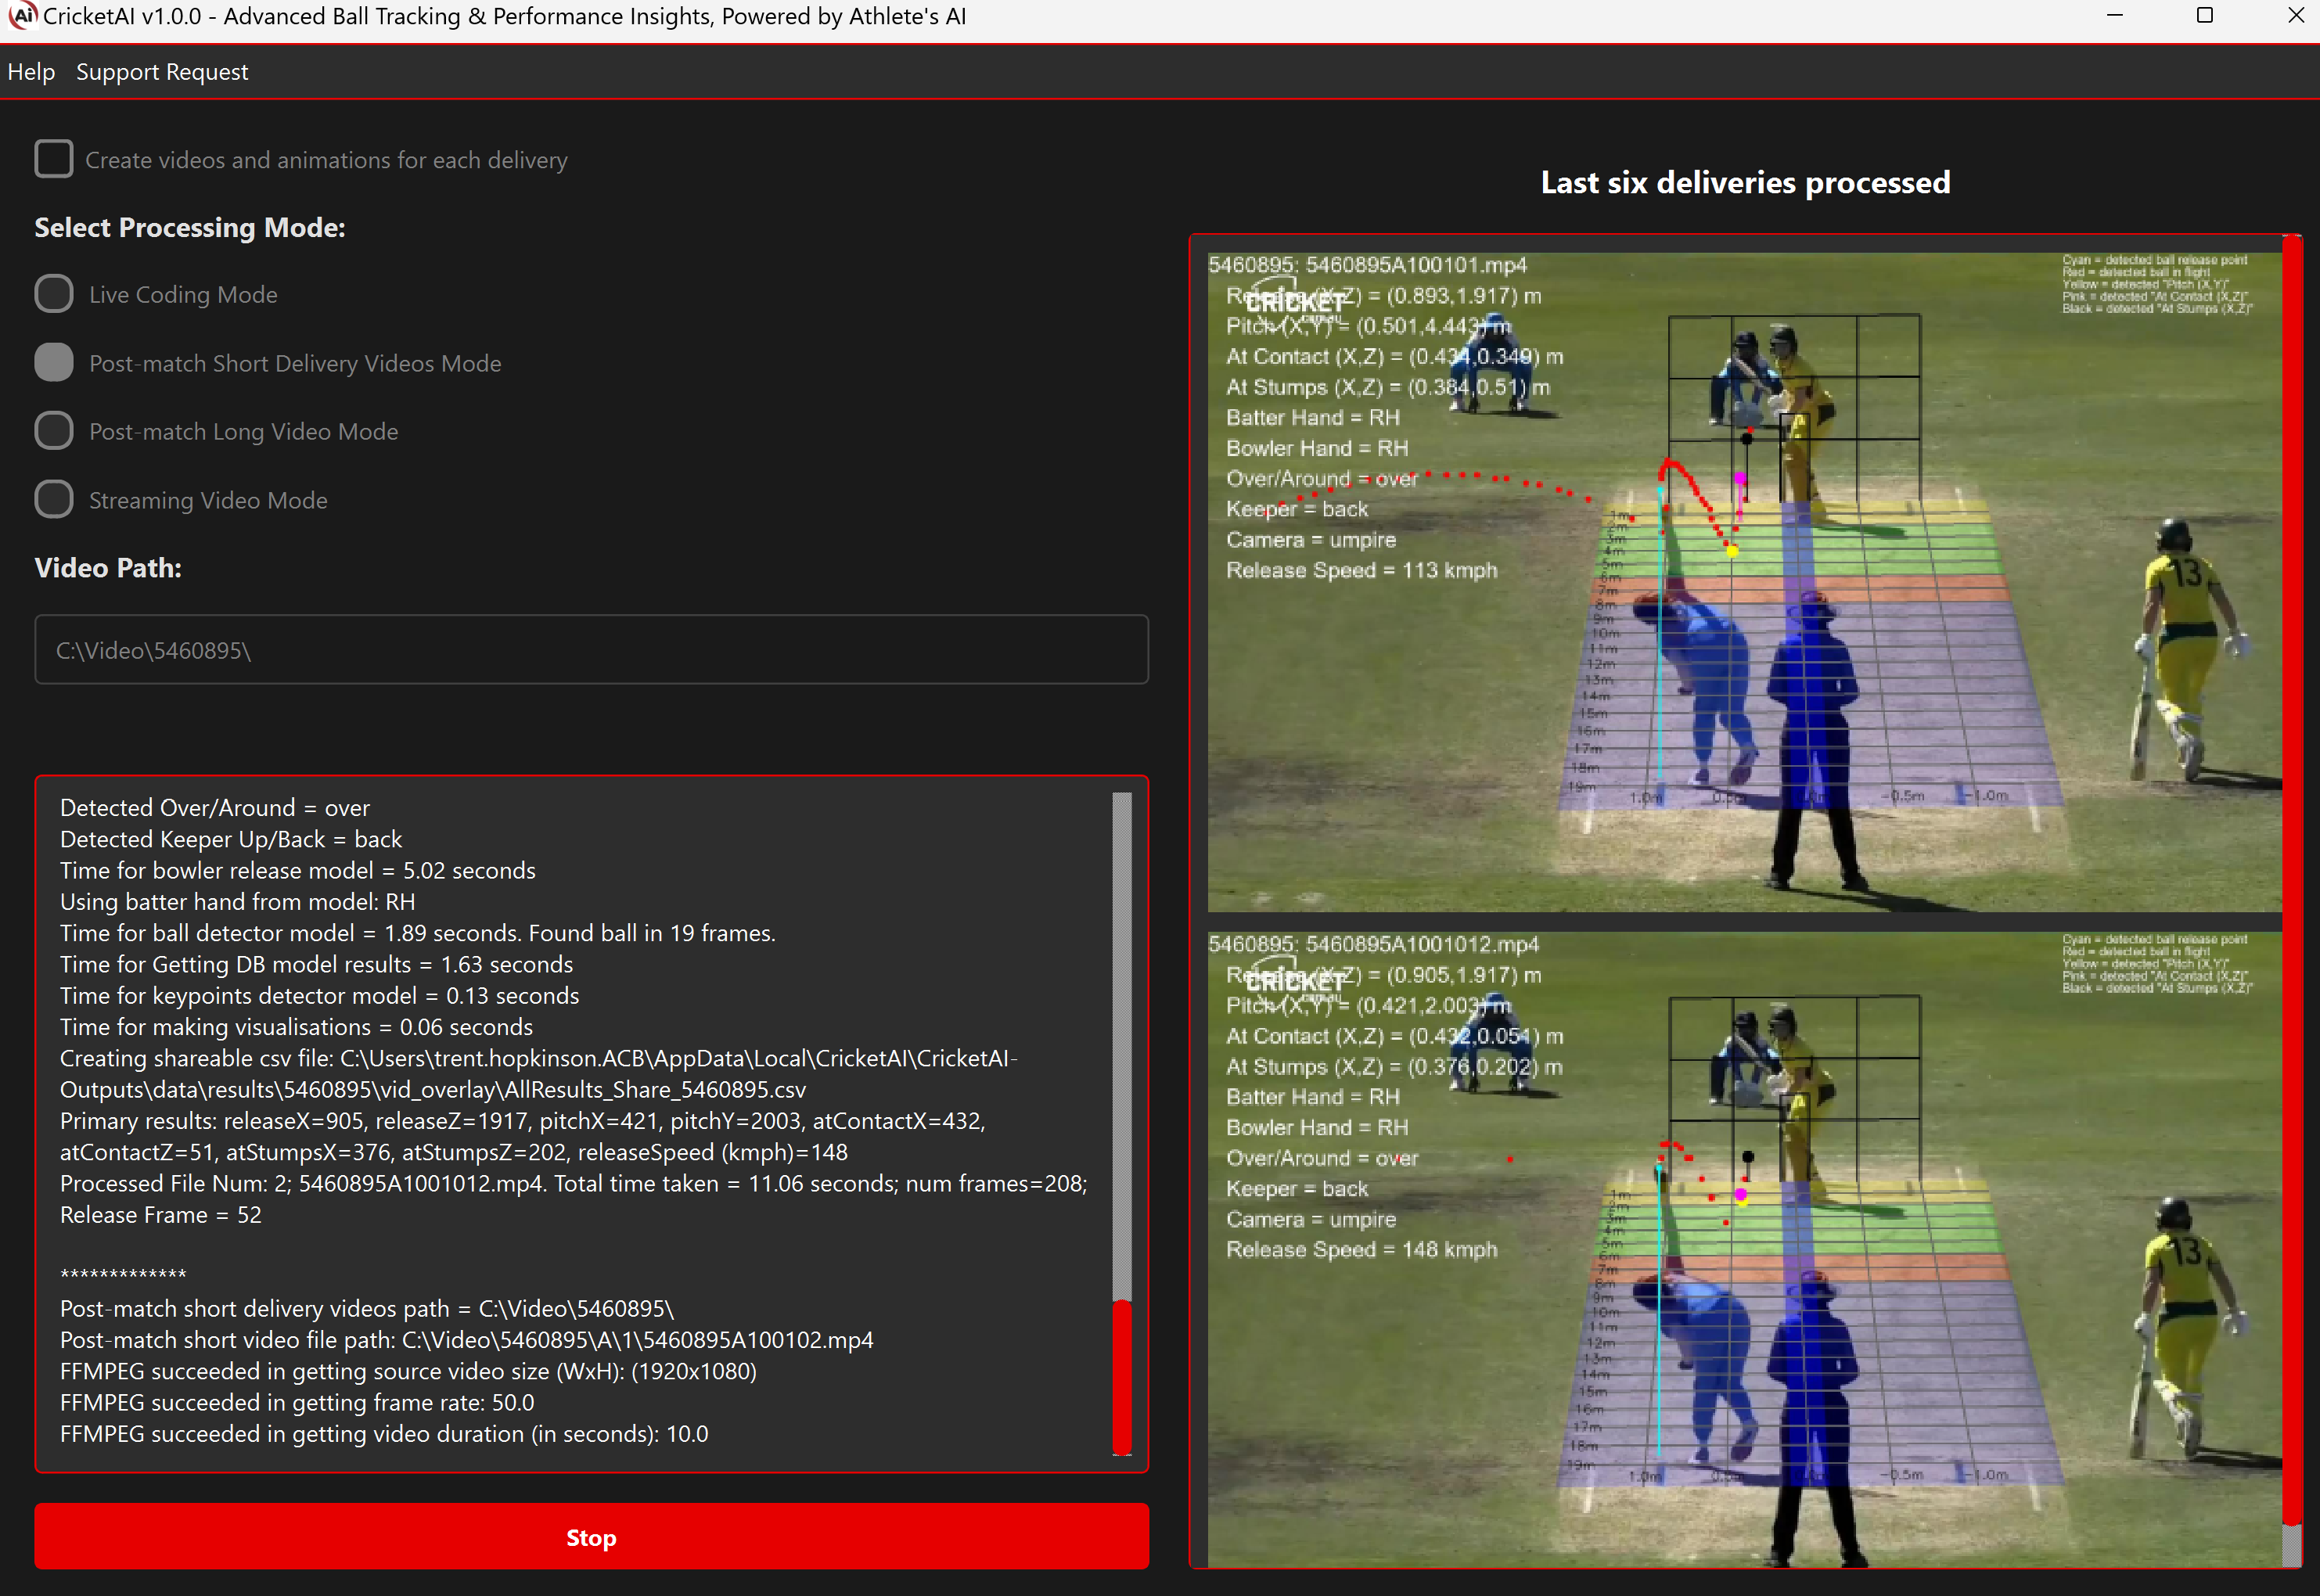Click the asterisk separator line in log

123,1274
